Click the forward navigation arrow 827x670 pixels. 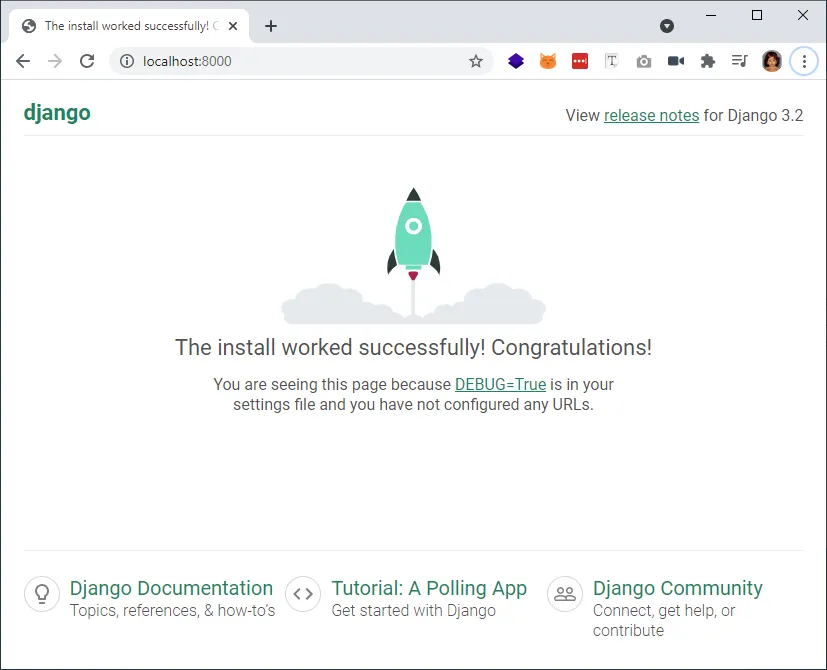(55, 61)
